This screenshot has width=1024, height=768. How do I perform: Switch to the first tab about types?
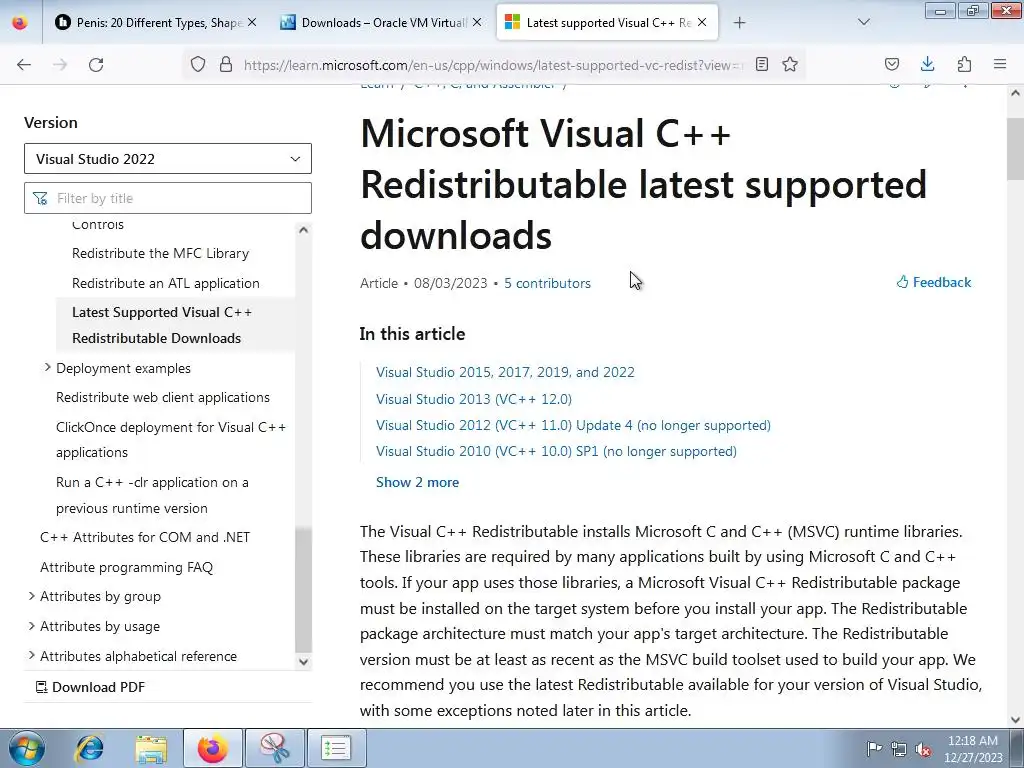pyautogui.click(x=157, y=22)
